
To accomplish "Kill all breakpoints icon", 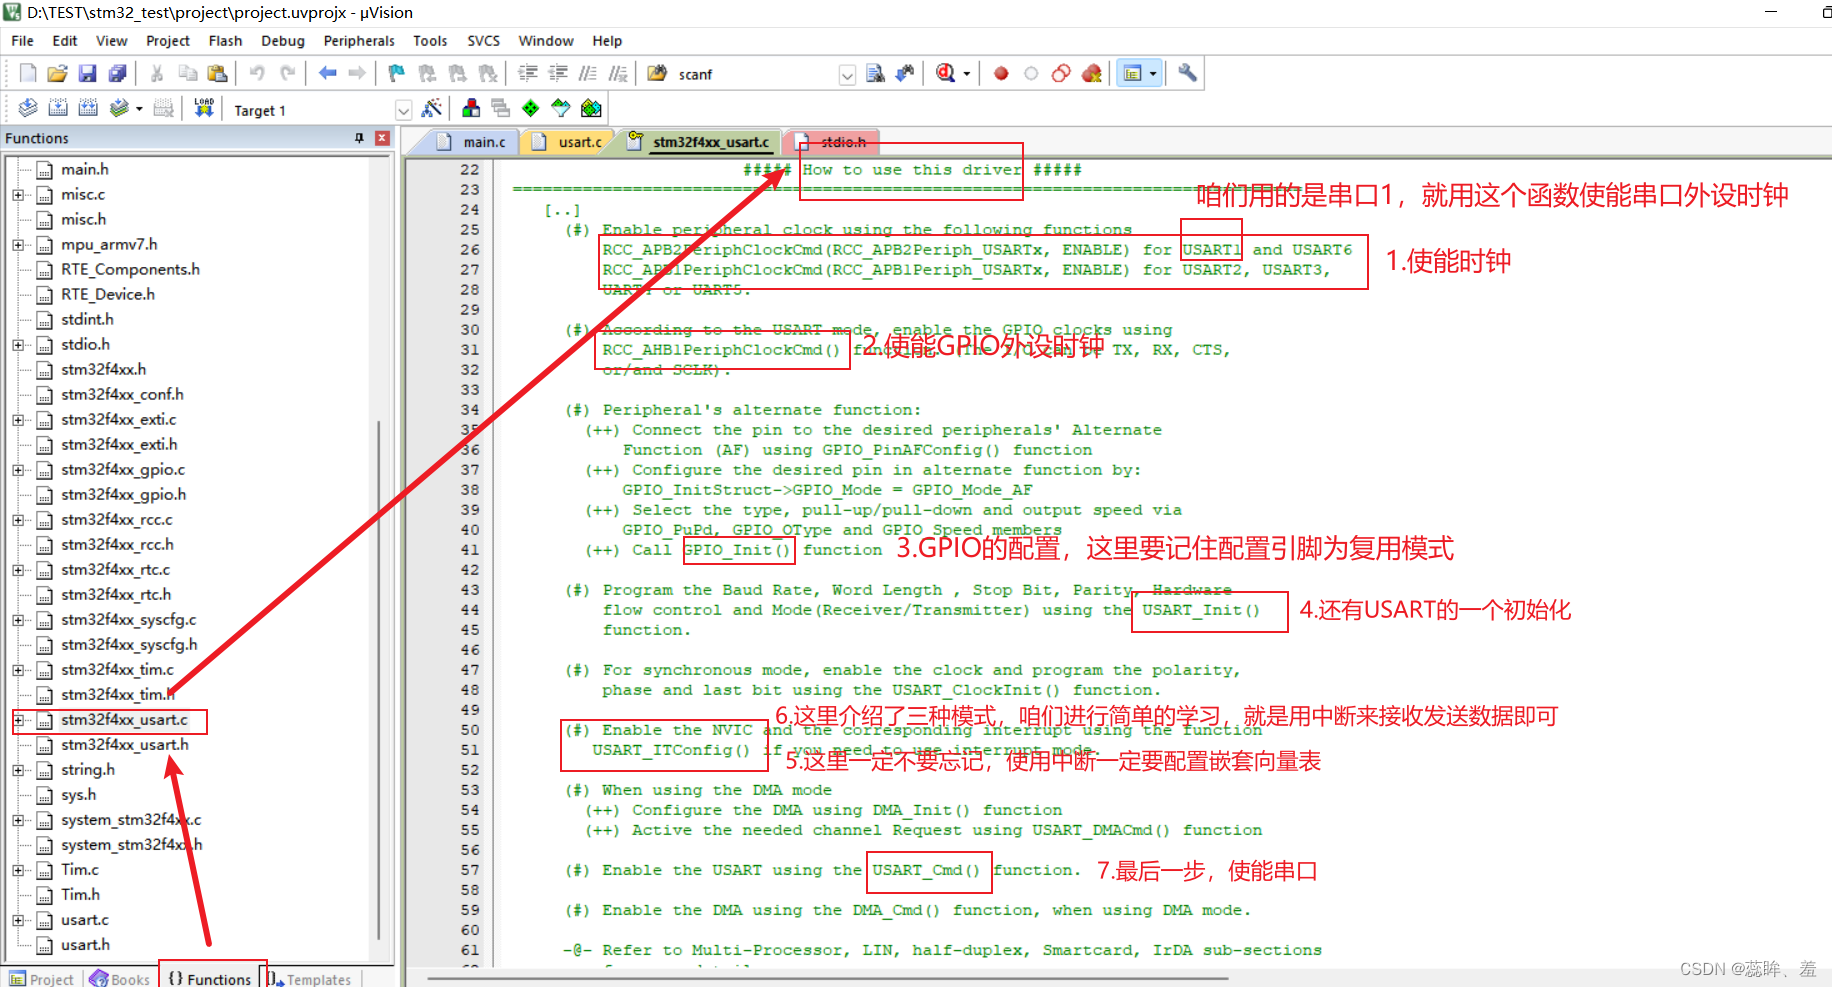I will pos(1092,73).
